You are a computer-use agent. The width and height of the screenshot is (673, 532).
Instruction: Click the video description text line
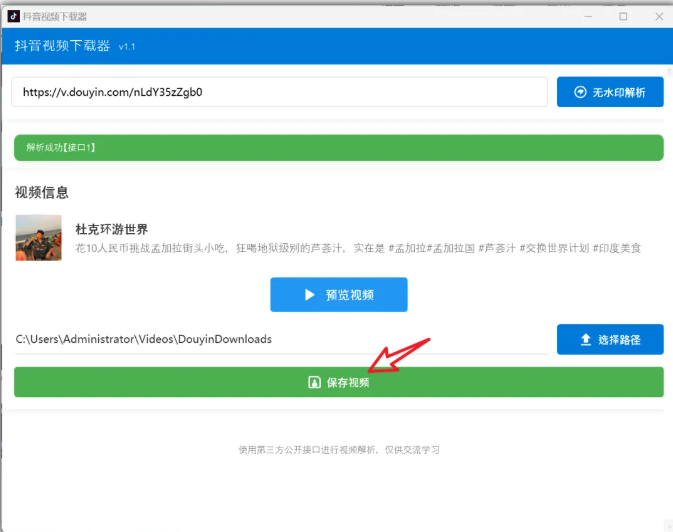(358, 248)
